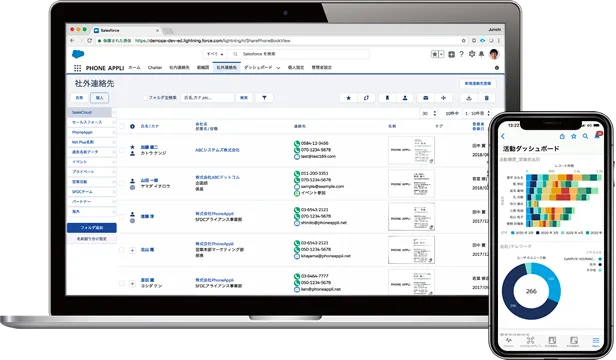Open the favorites list dropdown arrow
The height and width of the screenshot is (360, 616).
point(442,54)
